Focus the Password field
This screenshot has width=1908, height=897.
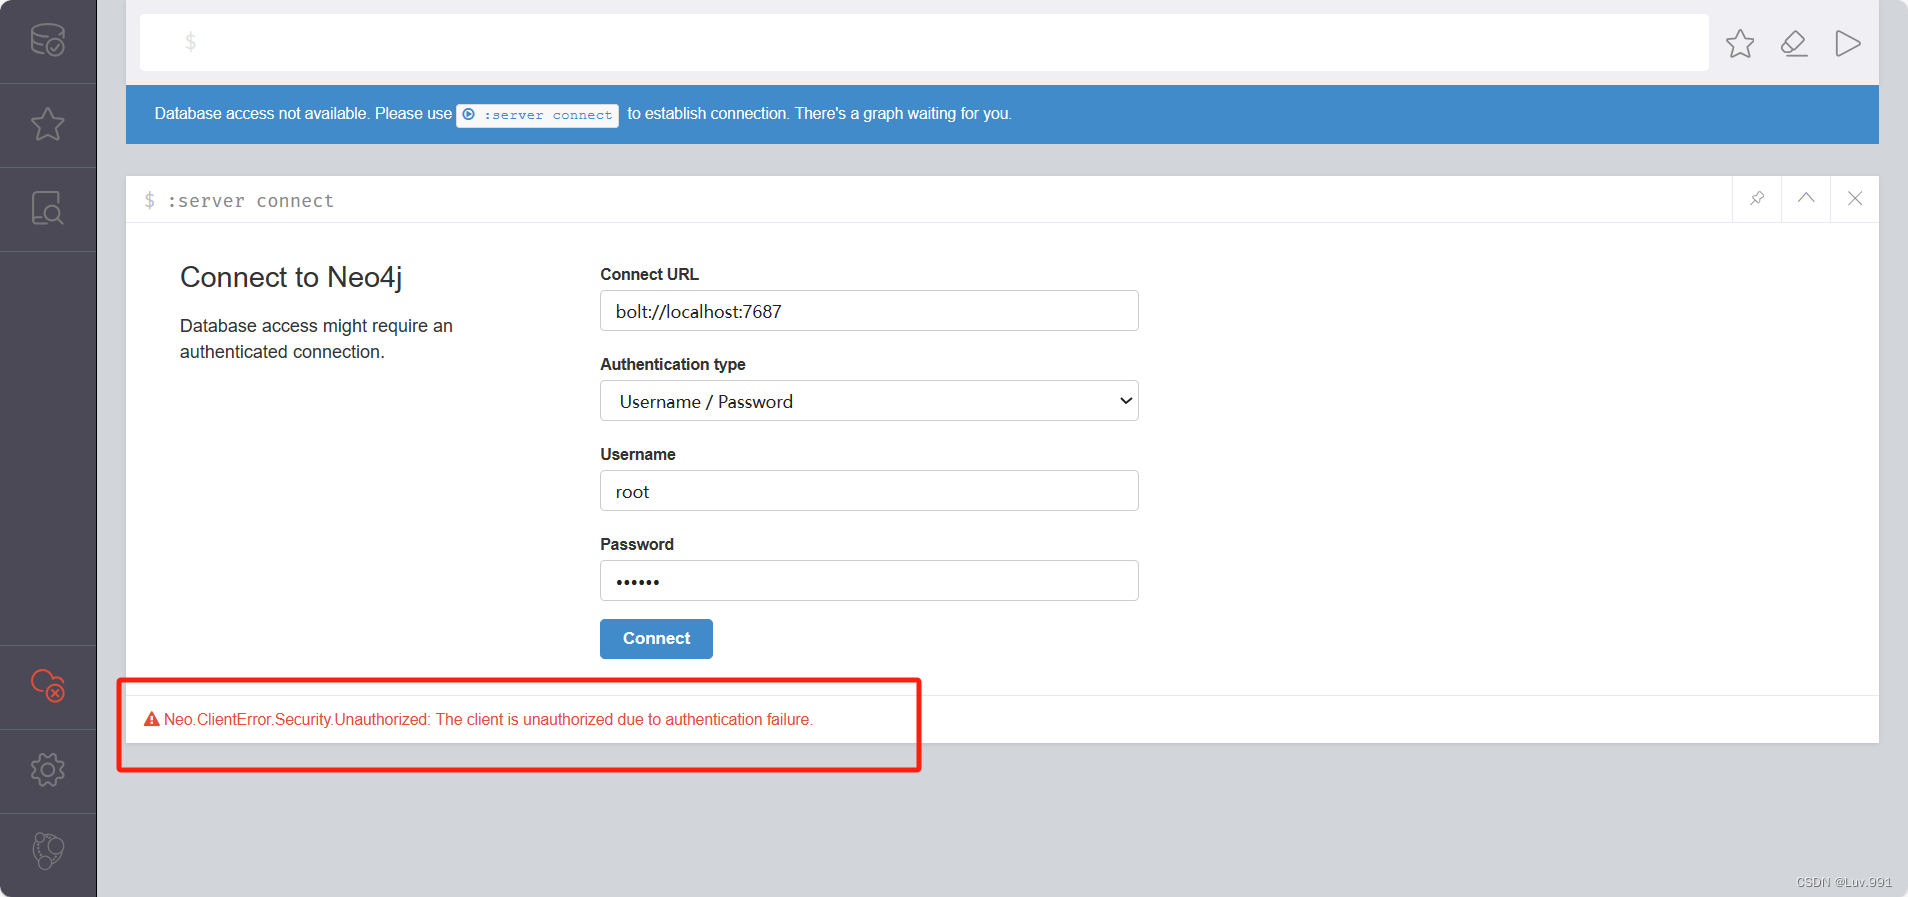(869, 581)
